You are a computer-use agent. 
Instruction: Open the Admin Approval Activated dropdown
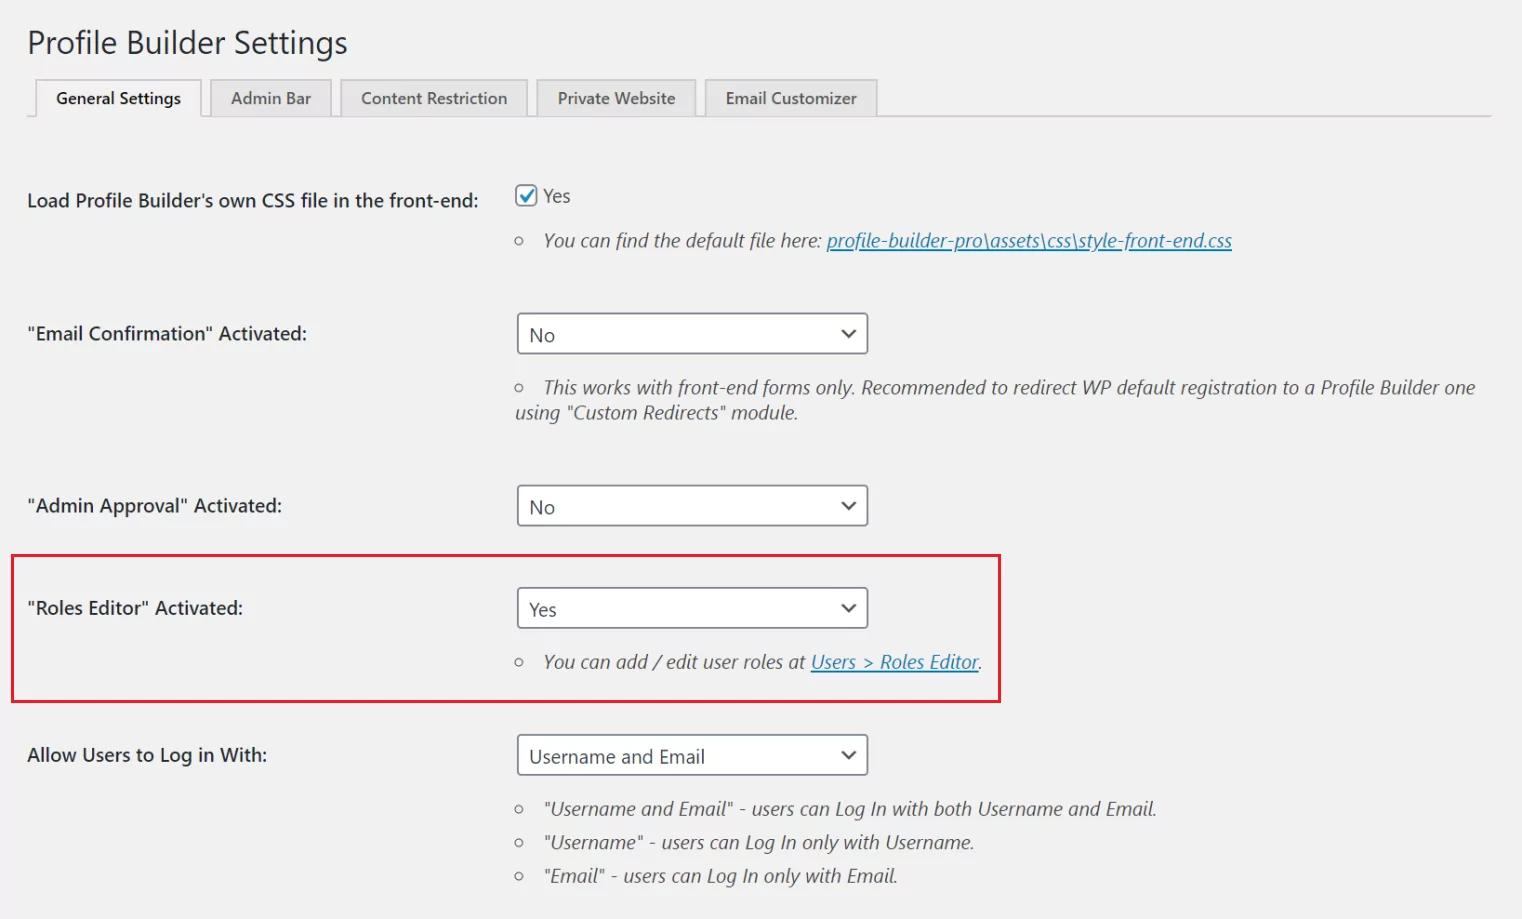point(692,506)
